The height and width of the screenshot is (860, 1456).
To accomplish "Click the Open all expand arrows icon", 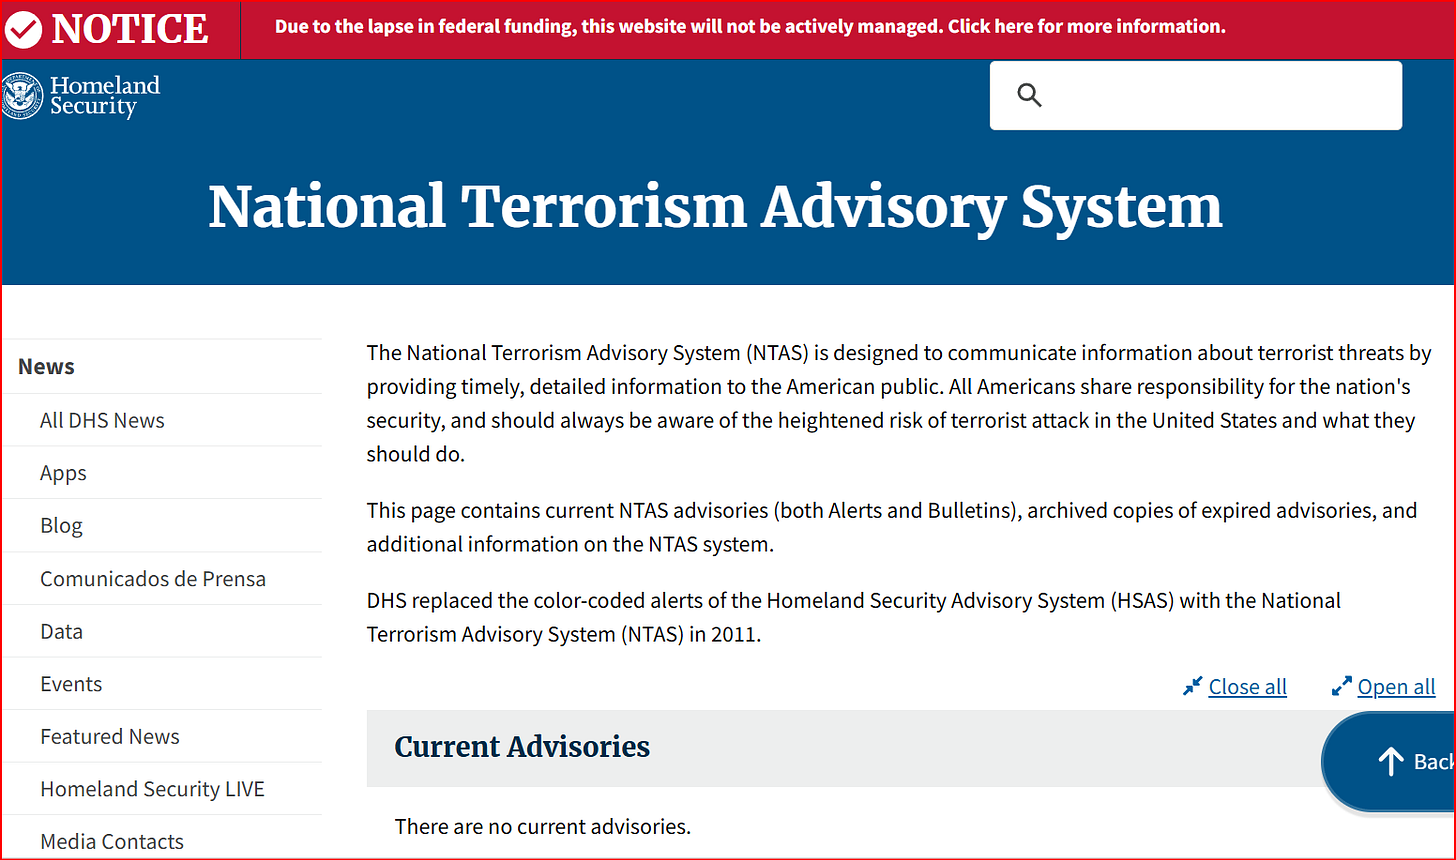I will (1342, 687).
